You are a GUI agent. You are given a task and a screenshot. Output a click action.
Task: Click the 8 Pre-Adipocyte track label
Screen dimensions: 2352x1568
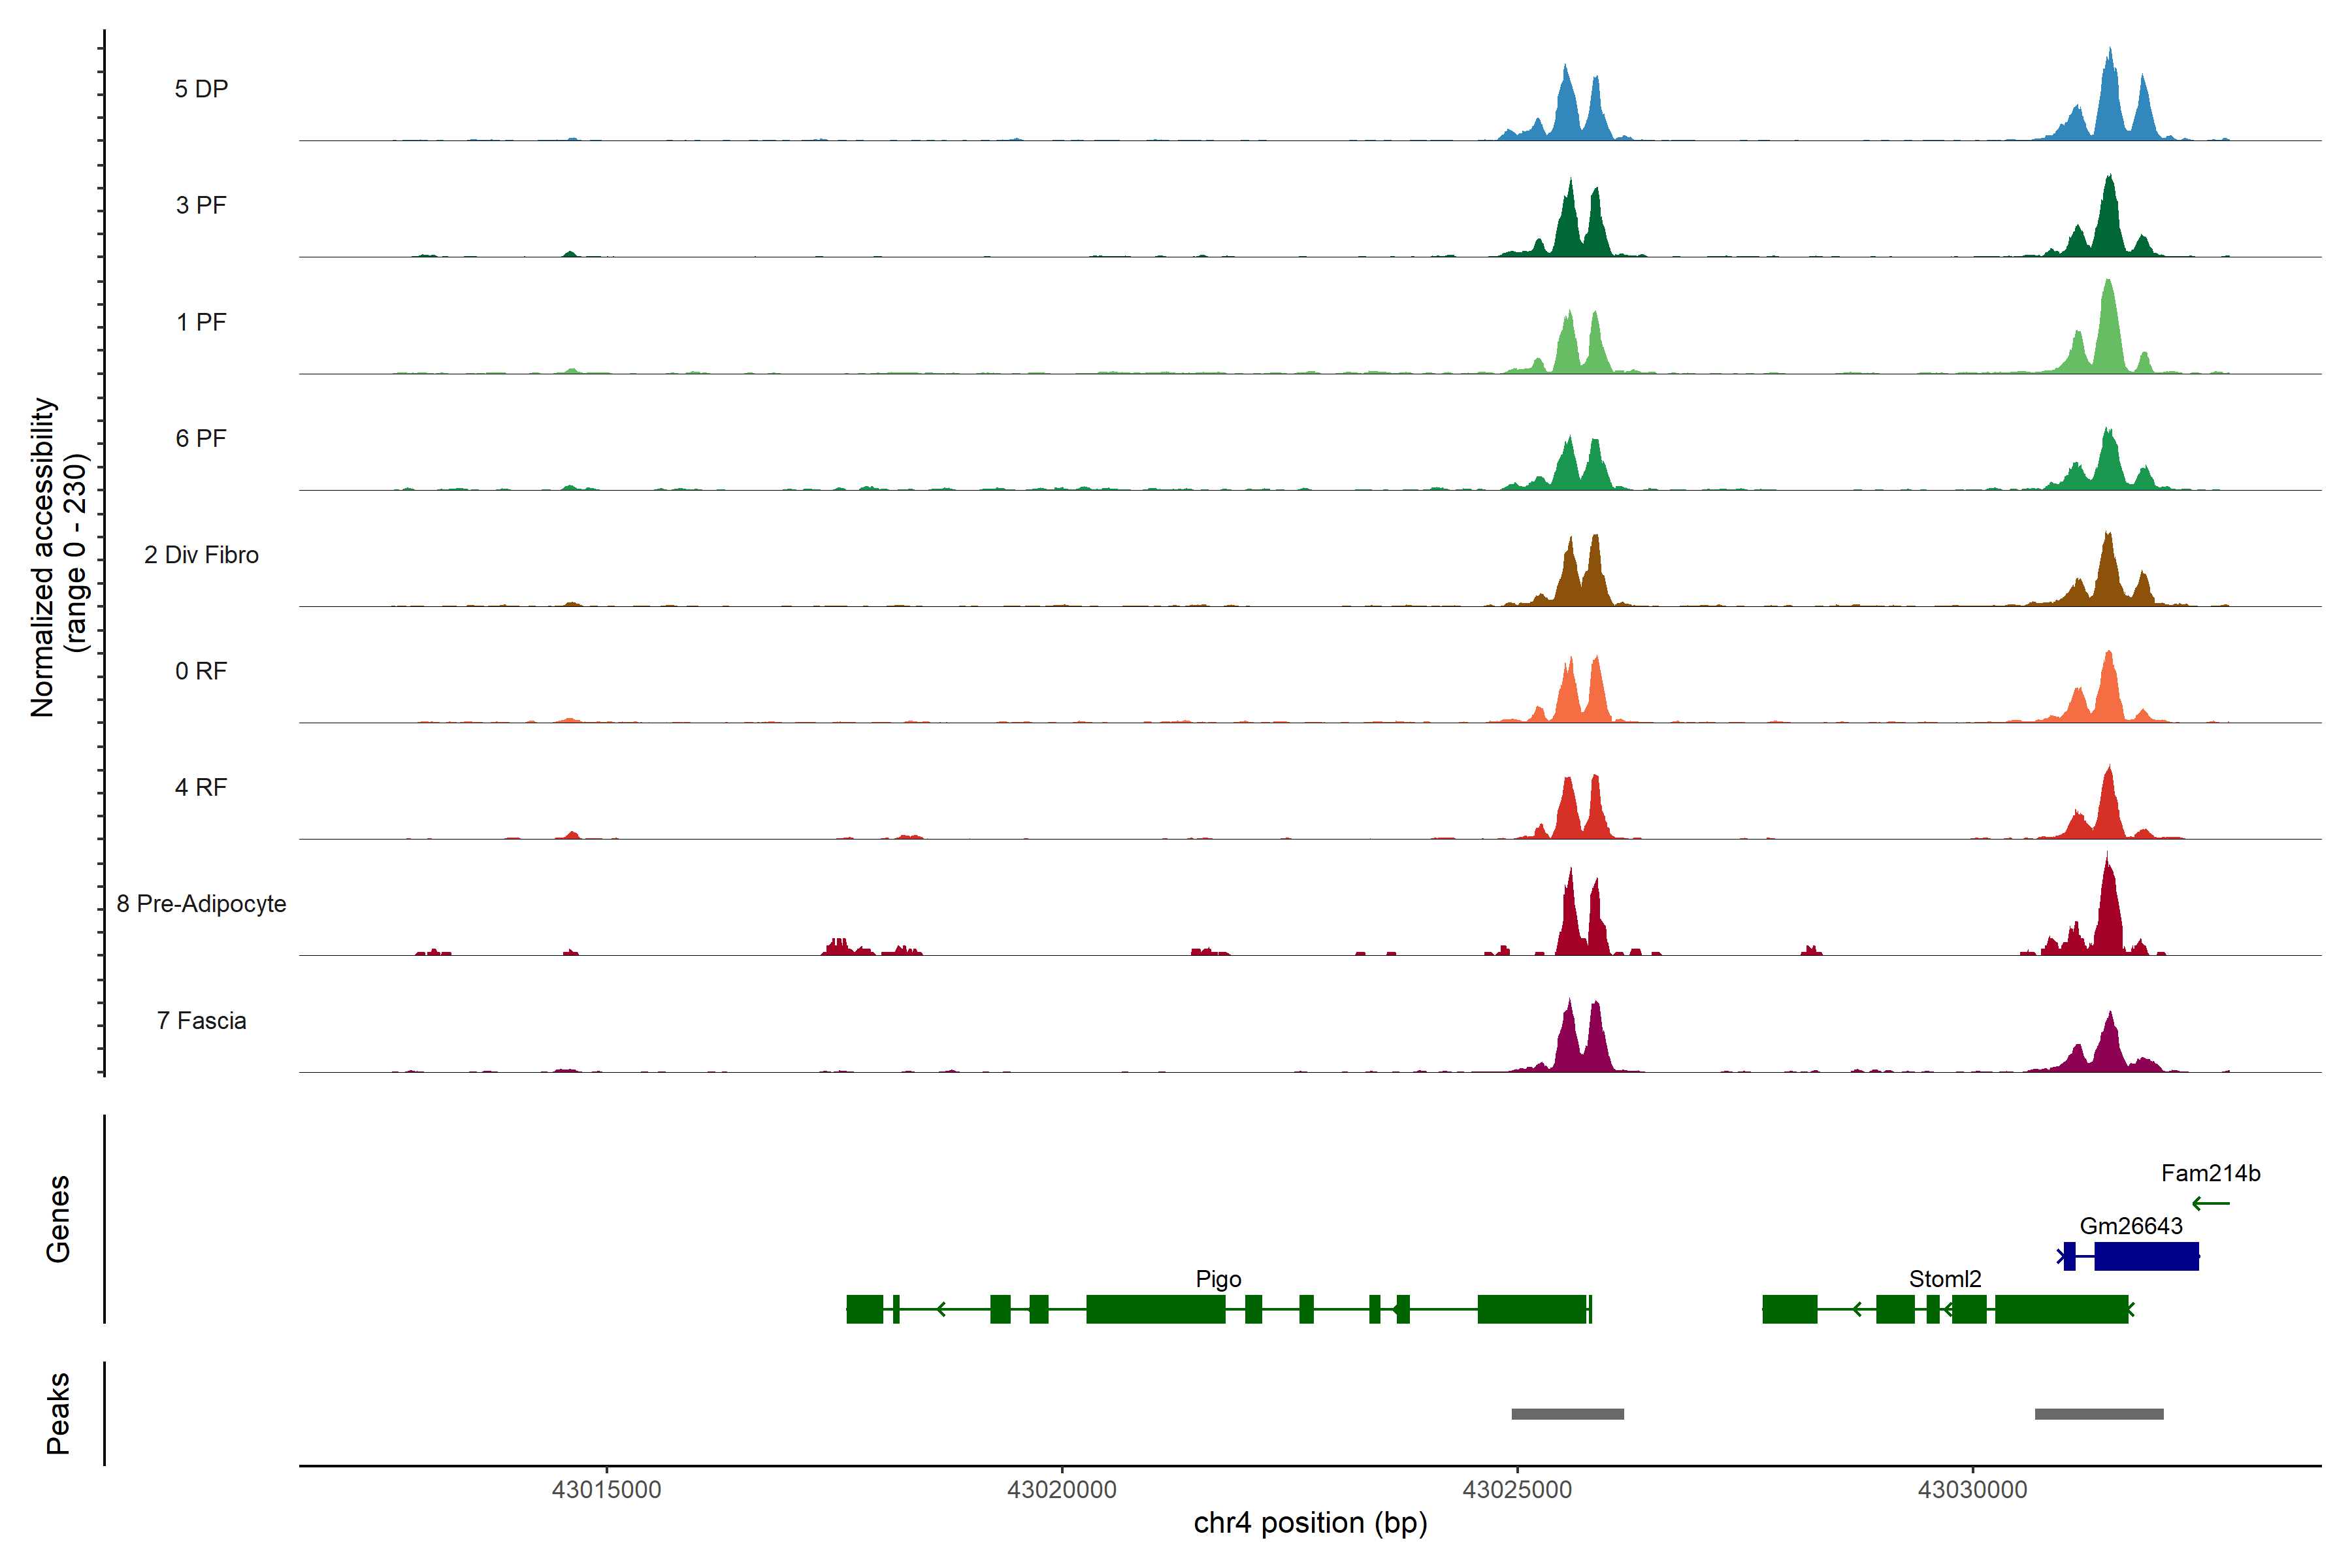pyautogui.click(x=201, y=904)
